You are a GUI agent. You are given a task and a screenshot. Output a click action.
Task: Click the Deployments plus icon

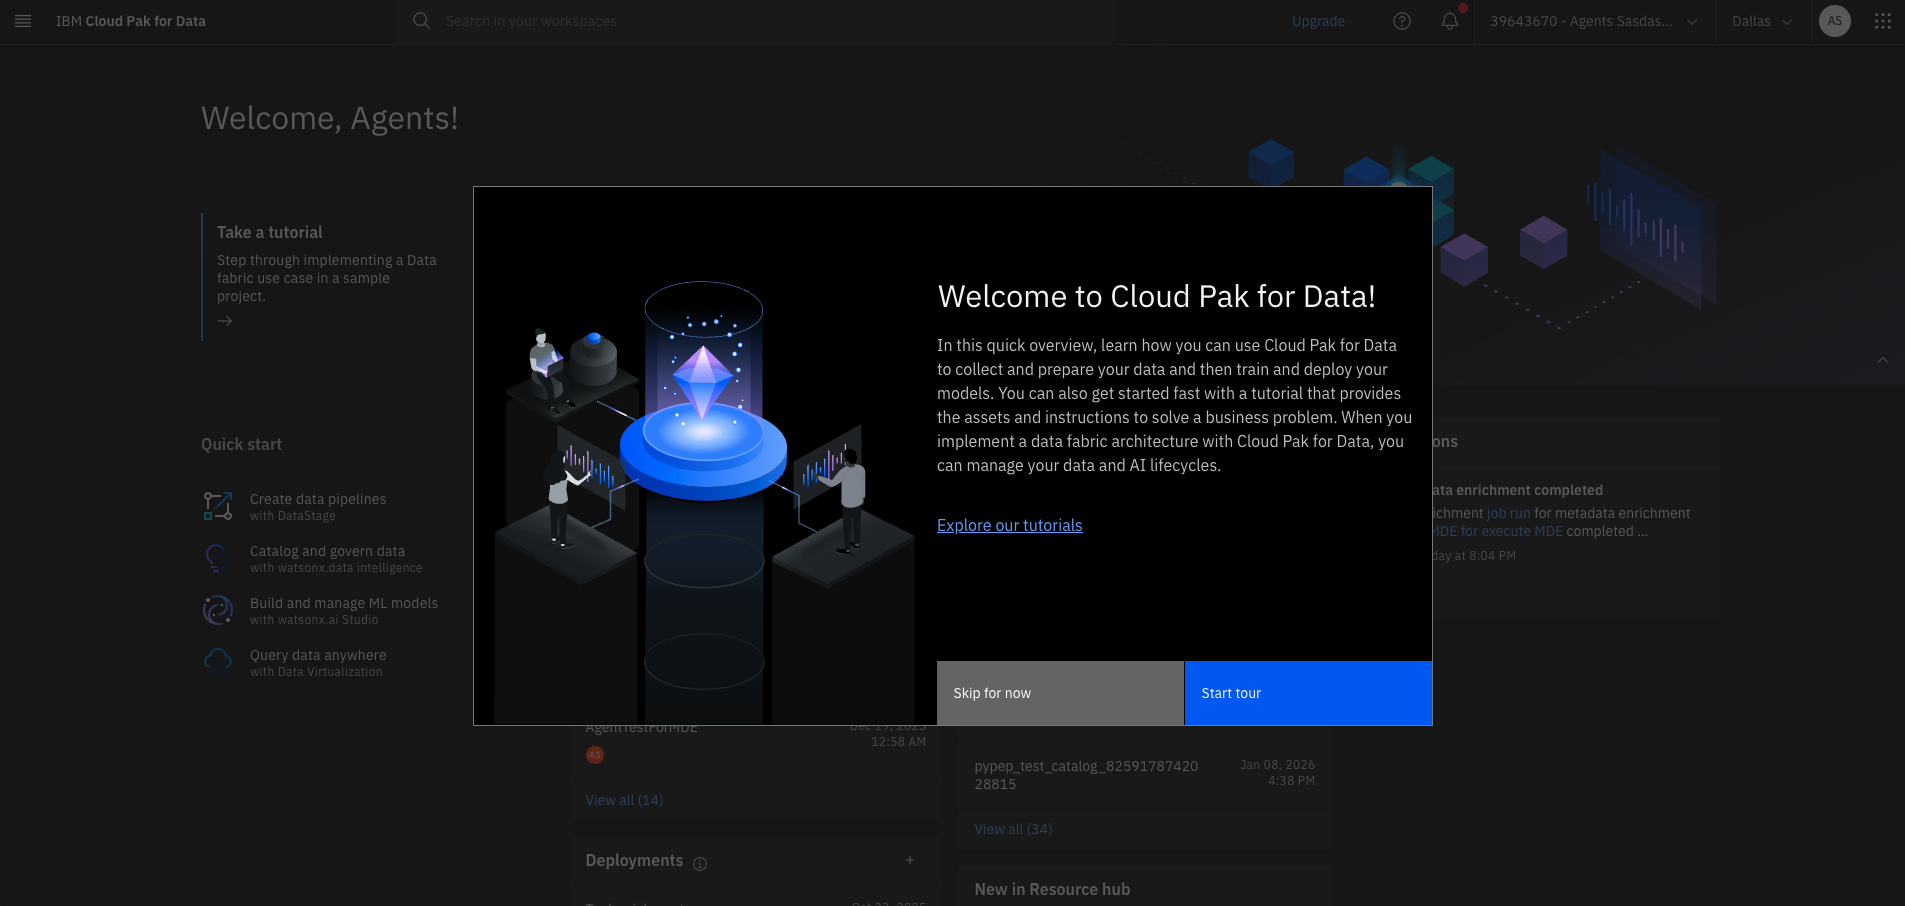point(910,860)
